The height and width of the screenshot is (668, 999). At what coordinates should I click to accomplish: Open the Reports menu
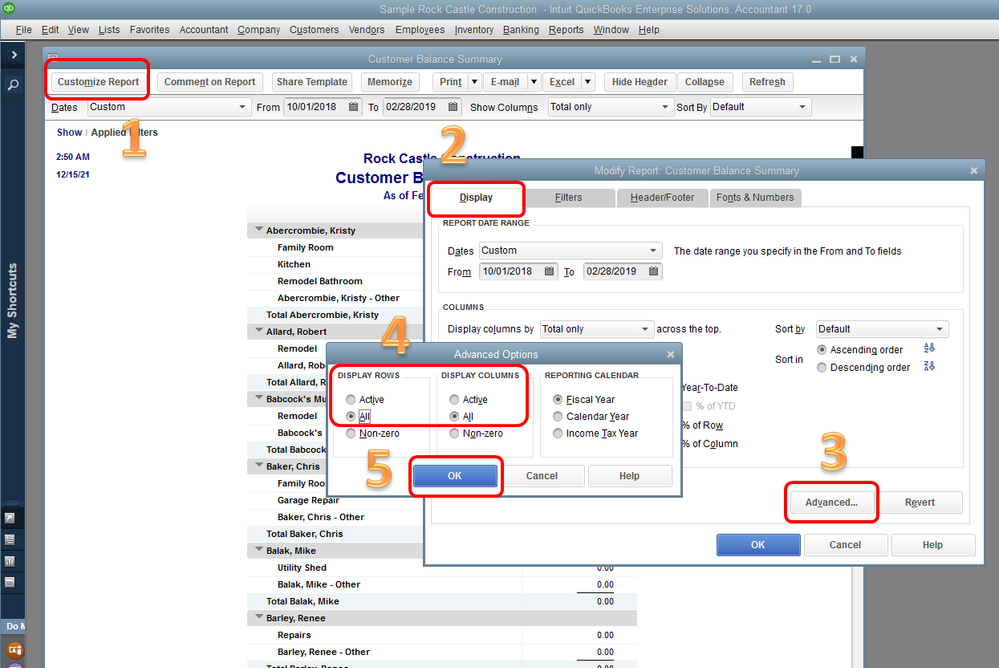tap(566, 30)
